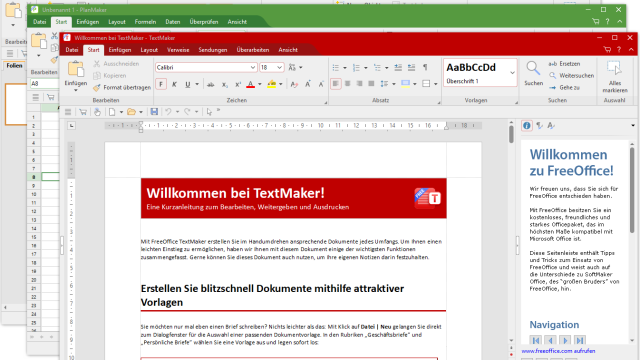Click the decrease indent icon in Absatz group

[x=398, y=67]
